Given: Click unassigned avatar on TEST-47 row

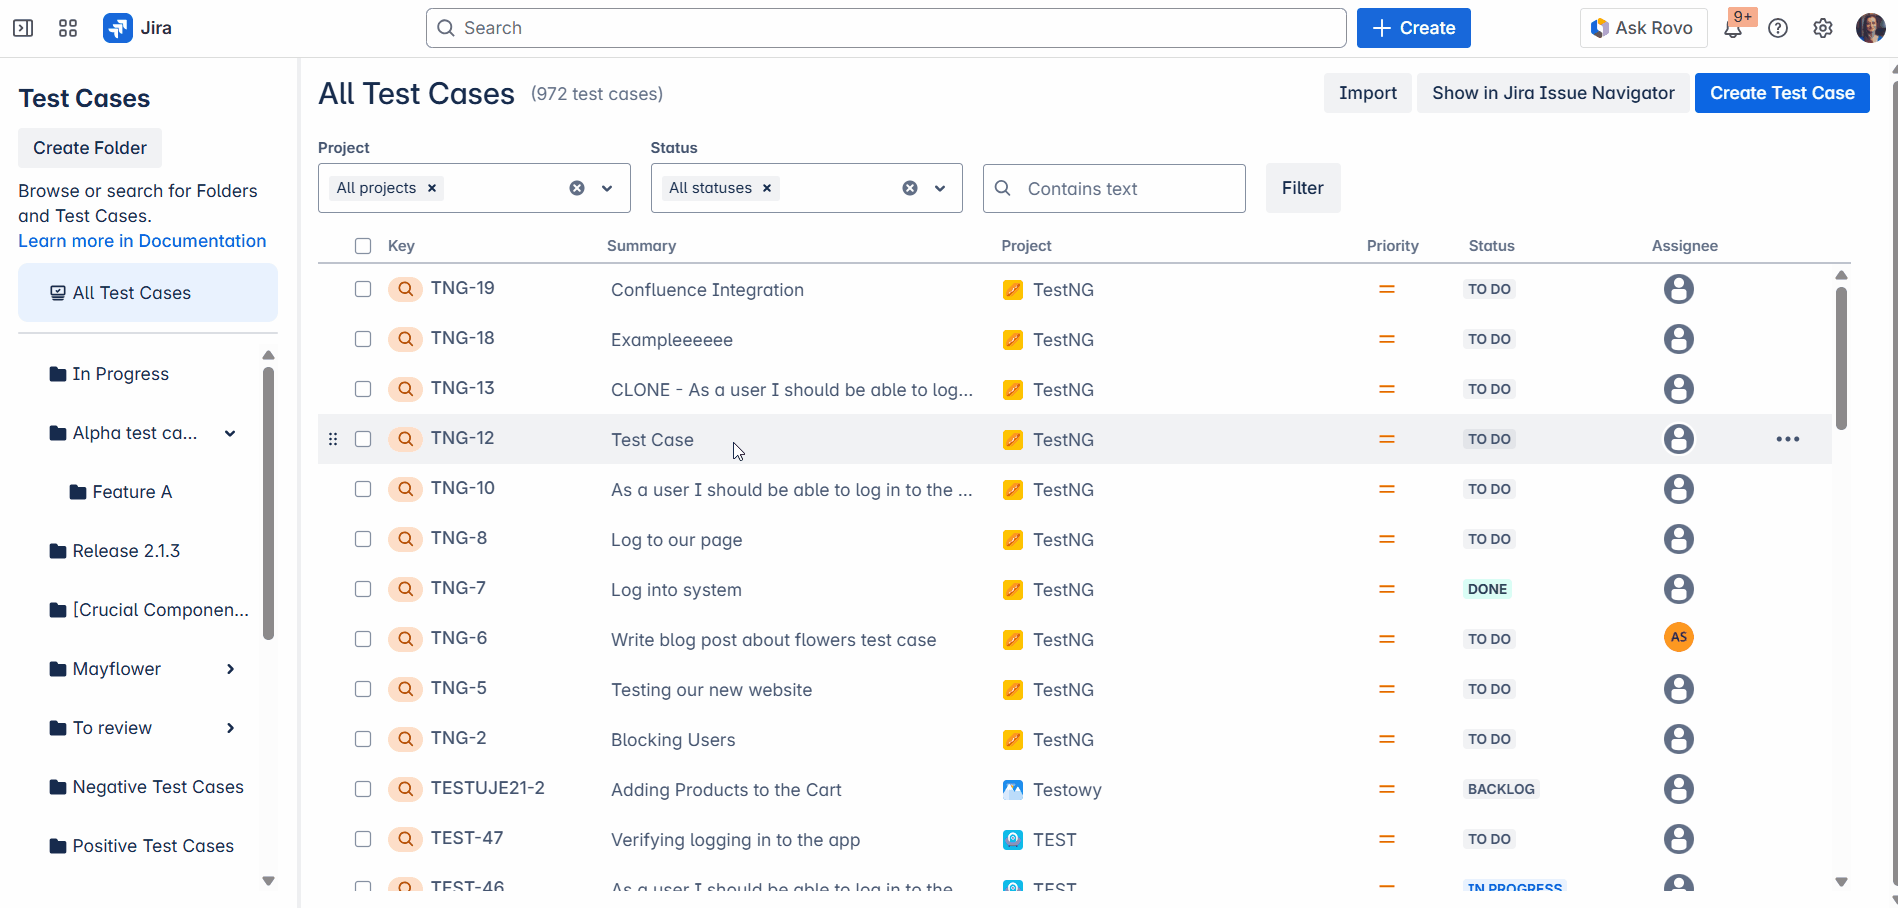Looking at the screenshot, I should click(1679, 839).
